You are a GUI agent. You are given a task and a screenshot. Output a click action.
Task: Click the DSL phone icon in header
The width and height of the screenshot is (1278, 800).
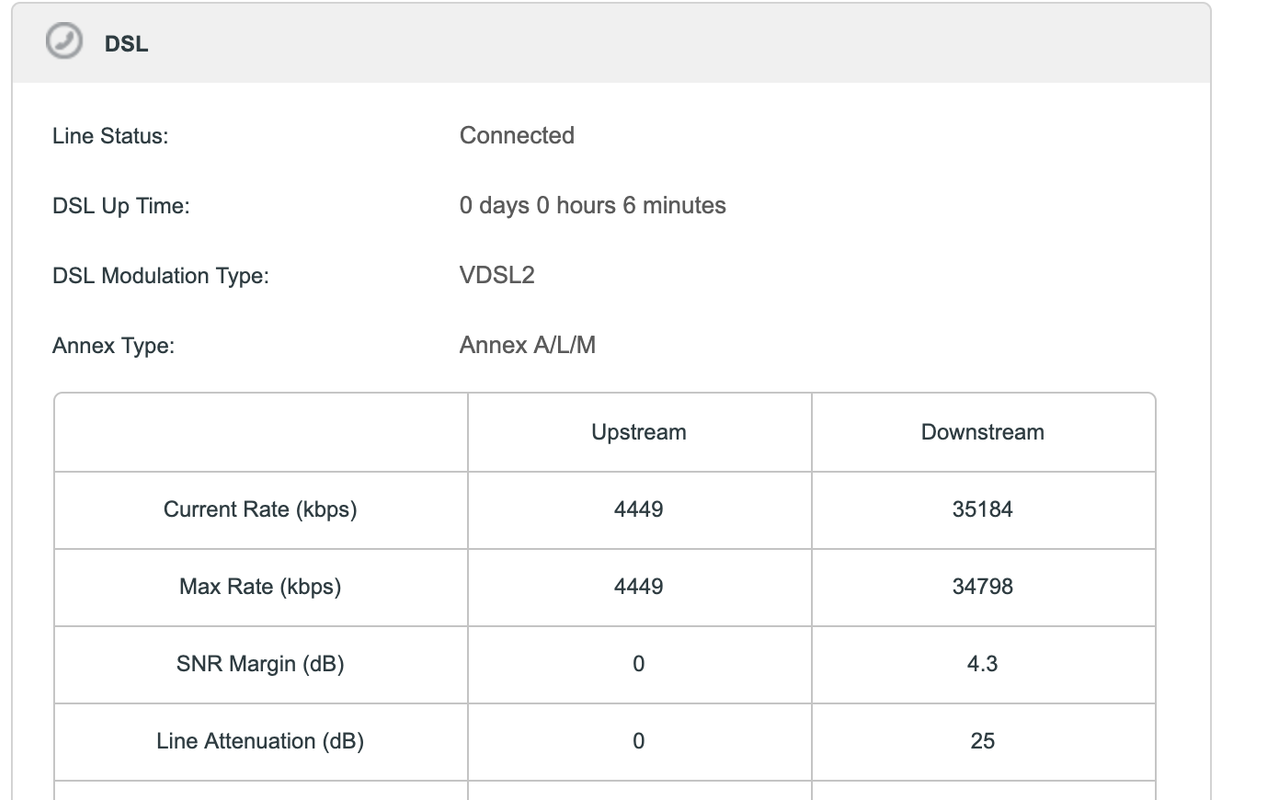coord(65,42)
